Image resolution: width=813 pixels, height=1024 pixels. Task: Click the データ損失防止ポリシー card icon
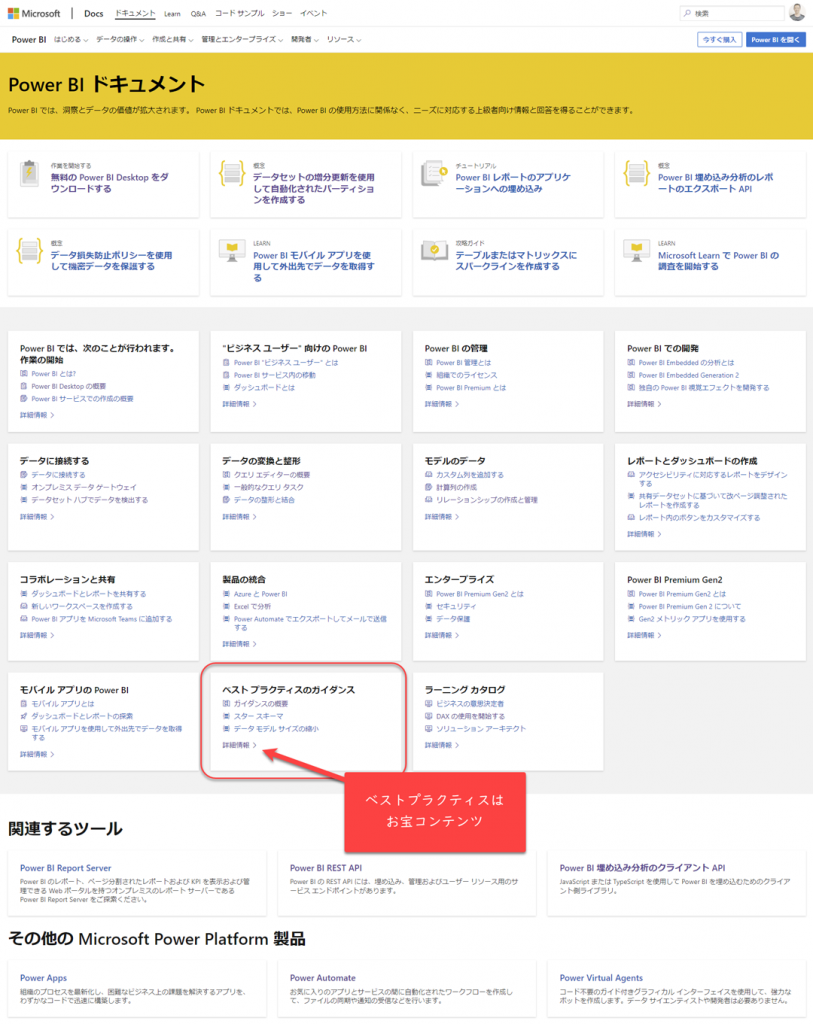[x=29, y=251]
